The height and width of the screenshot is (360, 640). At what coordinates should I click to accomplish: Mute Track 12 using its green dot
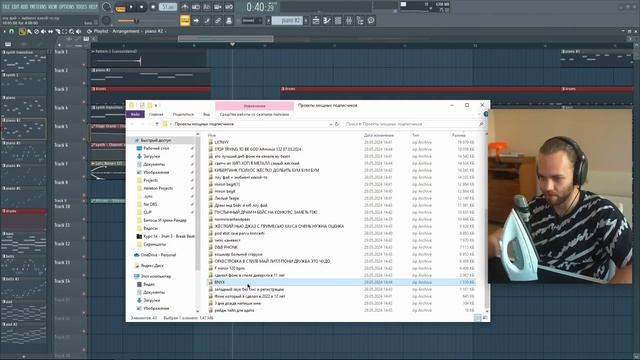(x=84, y=256)
